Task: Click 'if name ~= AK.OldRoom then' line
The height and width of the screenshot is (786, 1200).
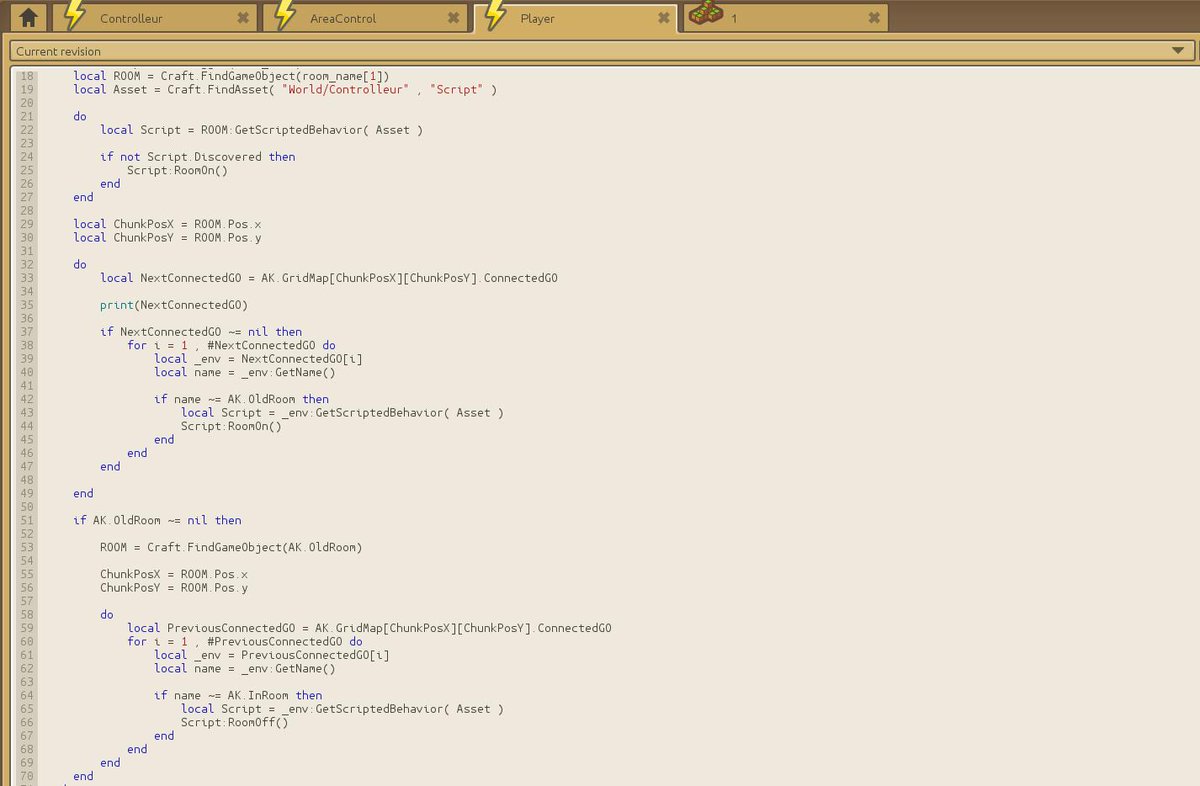Action: point(241,399)
